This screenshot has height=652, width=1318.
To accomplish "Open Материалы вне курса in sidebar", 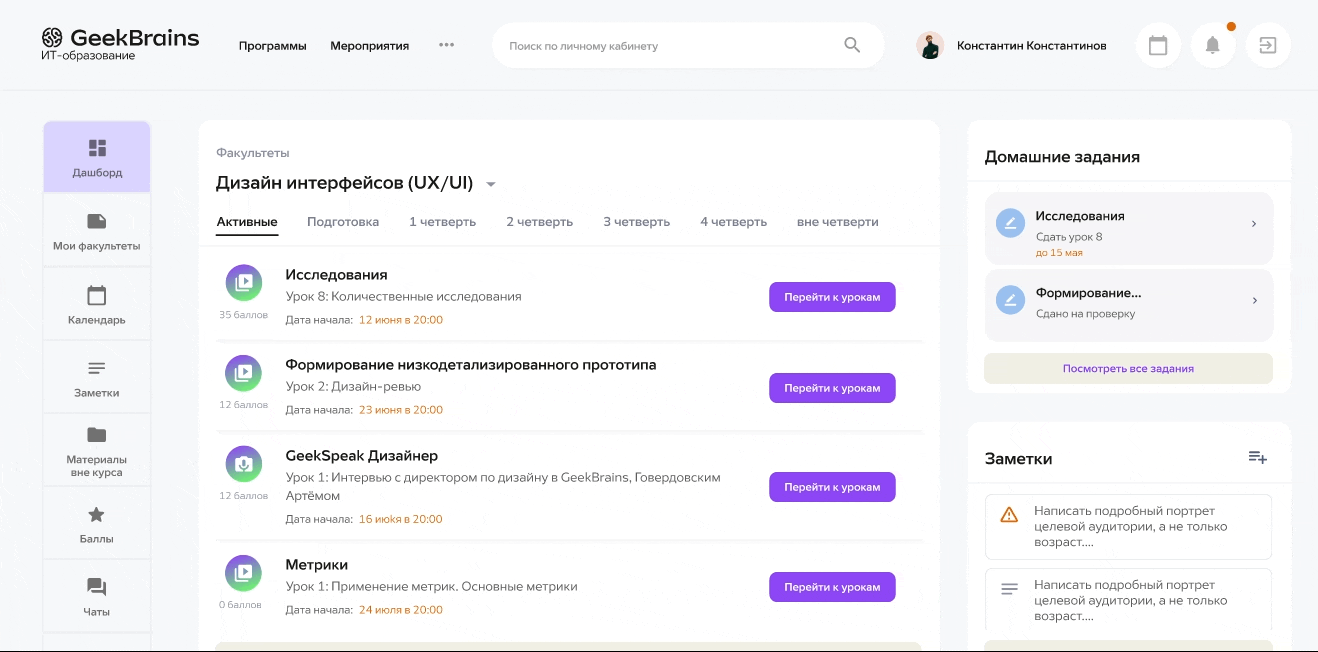I will (96, 448).
